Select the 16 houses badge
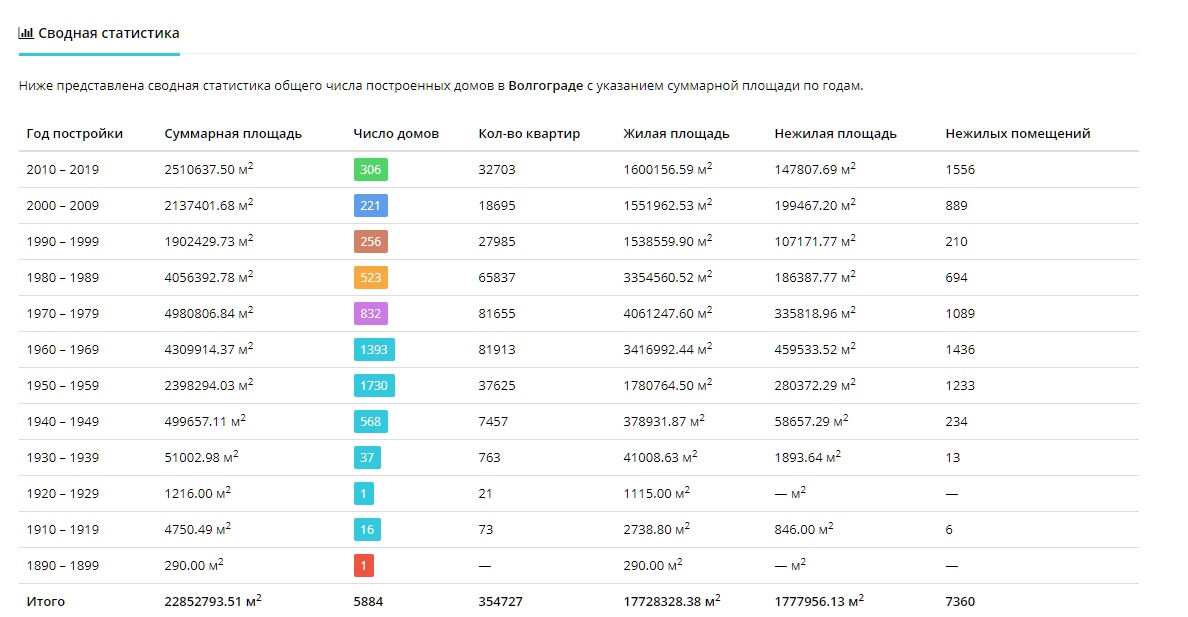Screen dimensions: 1188x617 tap(367, 530)
